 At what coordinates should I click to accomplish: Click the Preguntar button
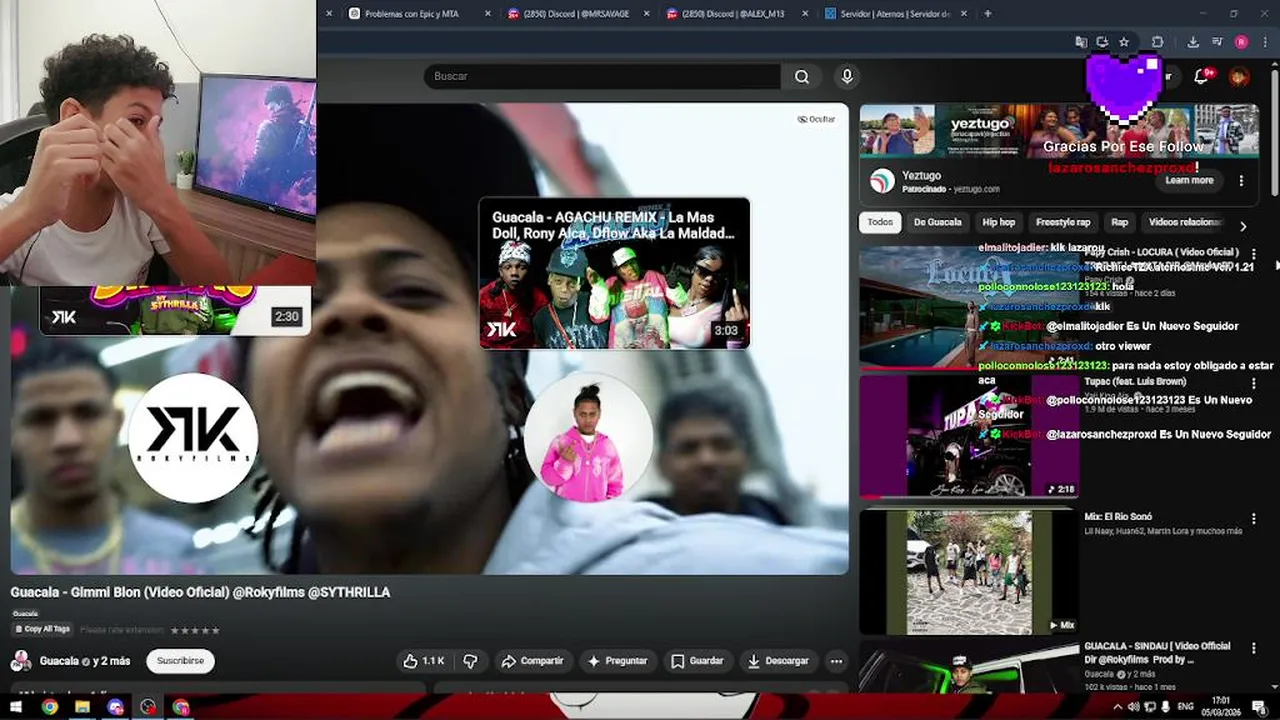coord(617,661)
